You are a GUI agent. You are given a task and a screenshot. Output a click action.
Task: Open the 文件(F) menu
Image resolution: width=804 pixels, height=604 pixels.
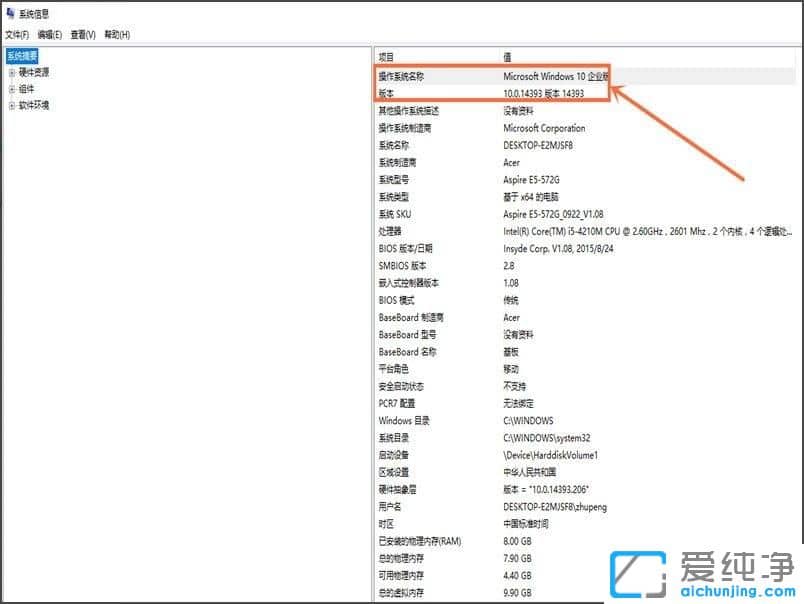pos(20,33)
